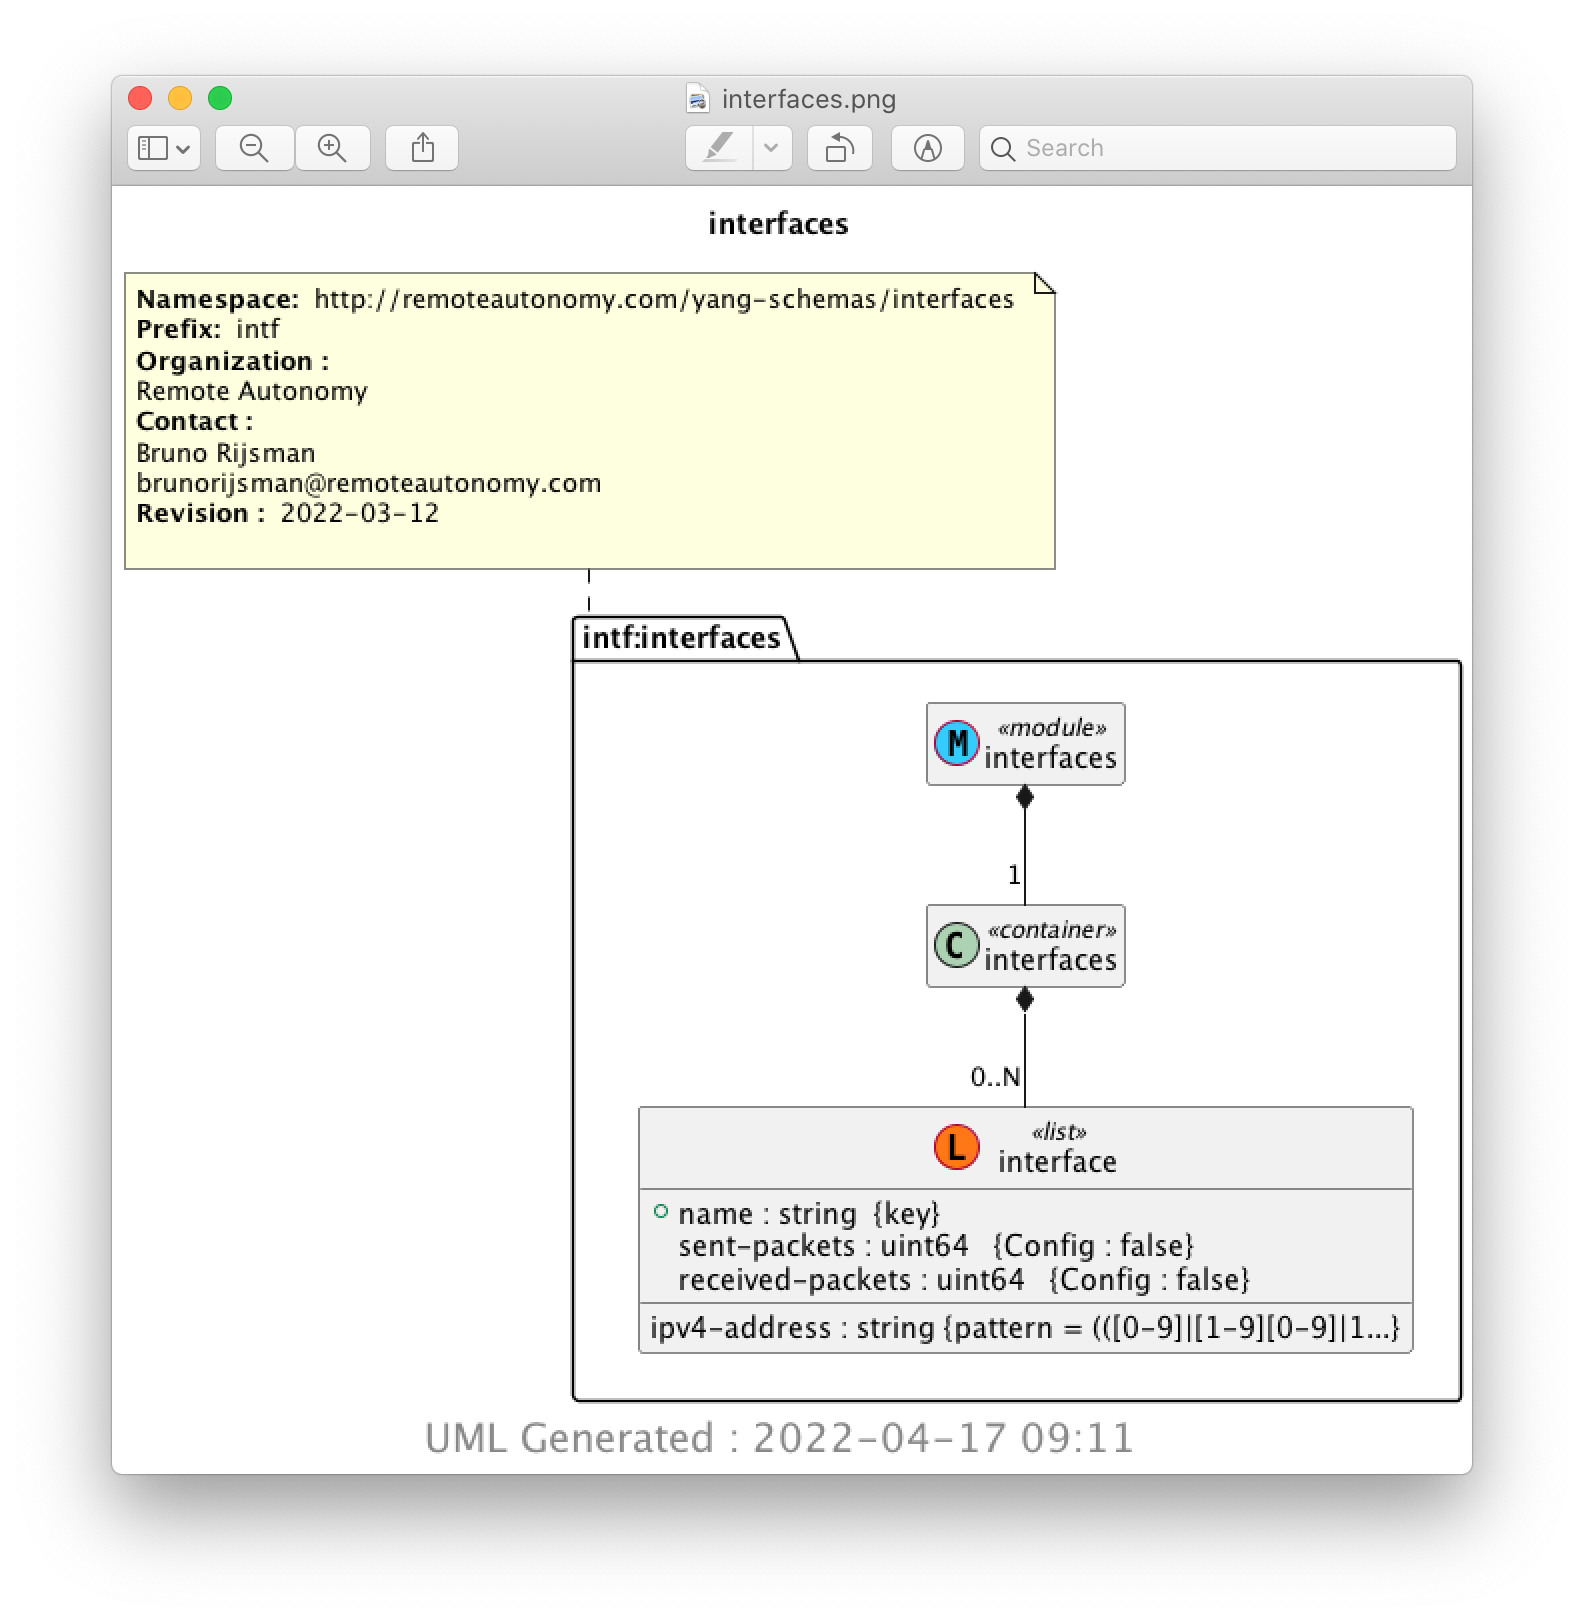Screen dimensions: 1584x1622
Task: Click the «list» interface header
Action: pos(1026,1148)
